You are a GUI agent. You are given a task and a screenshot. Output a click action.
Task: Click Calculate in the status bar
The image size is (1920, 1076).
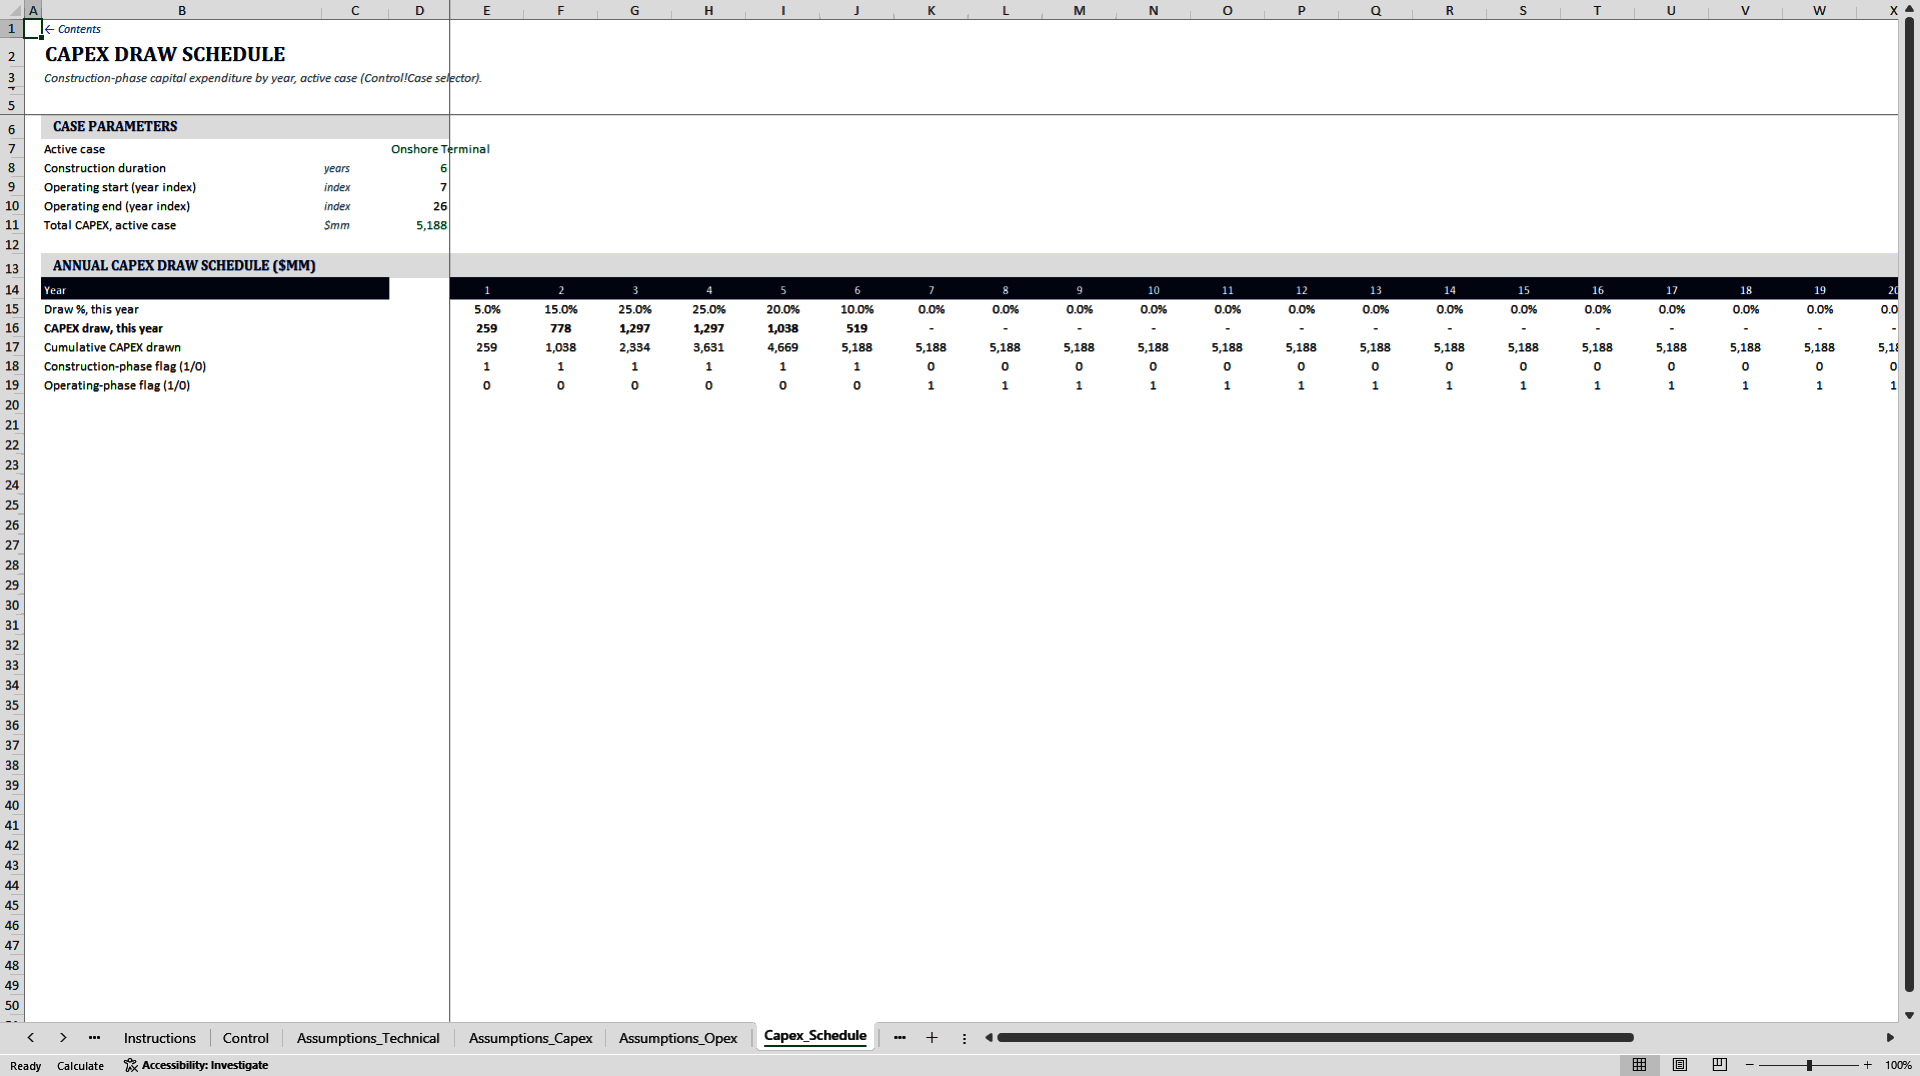(80, 1066)
